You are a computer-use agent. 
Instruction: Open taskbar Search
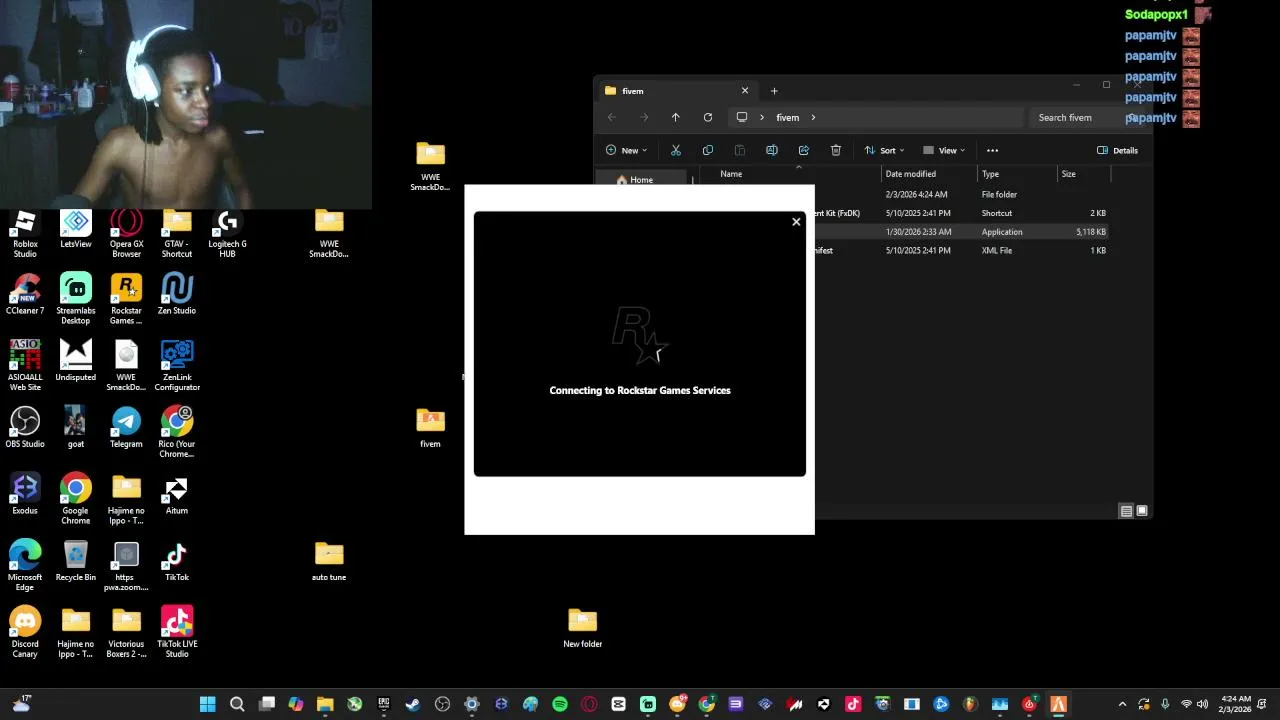[x=237, y=704]
